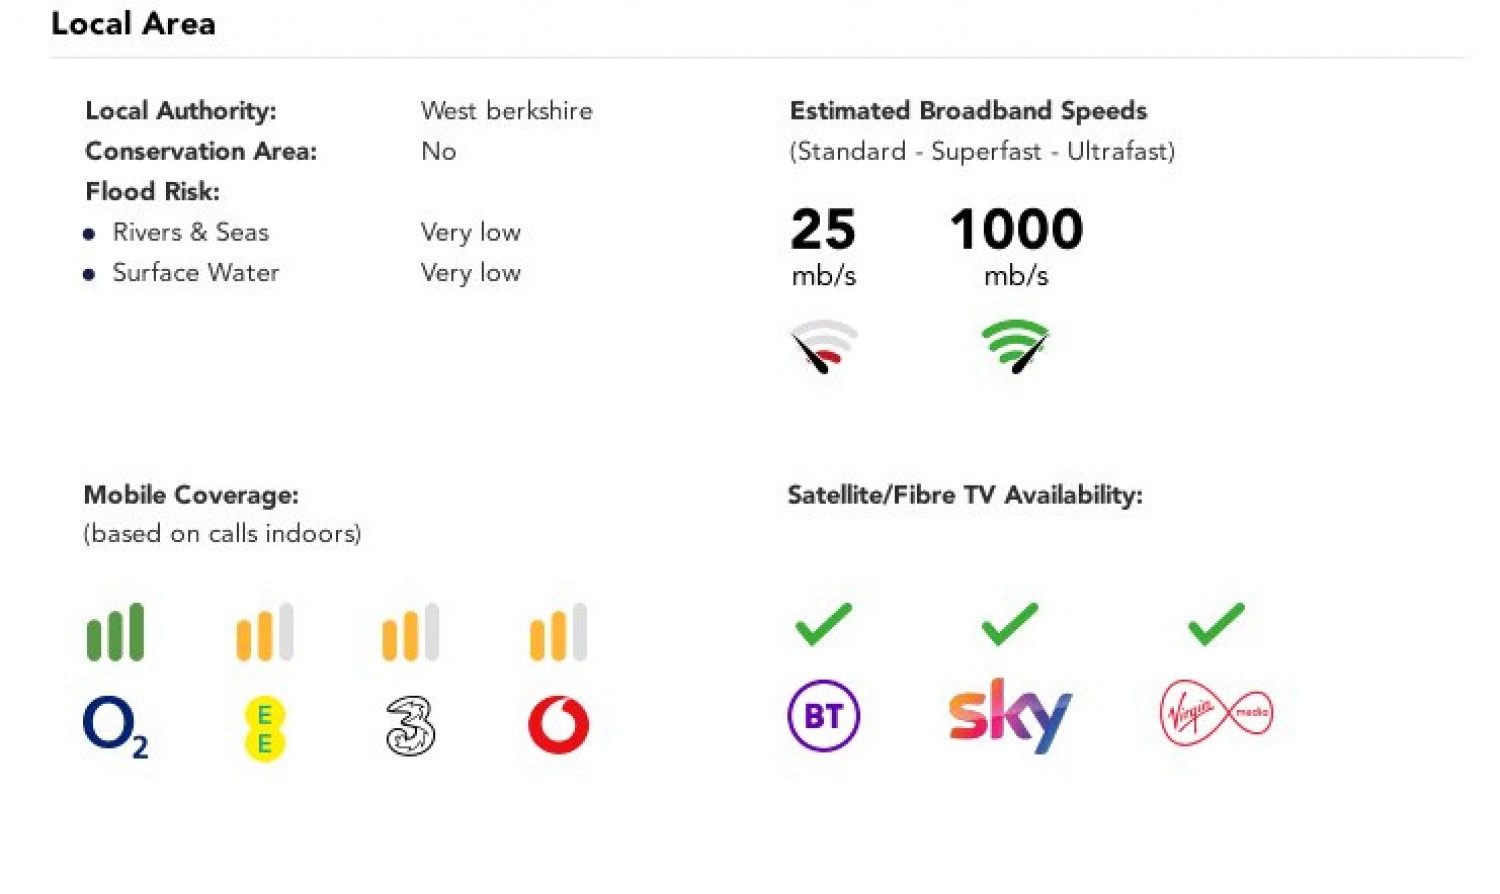Click the Sky logo
This screenshot has width=1500, height=894.
1009,715
